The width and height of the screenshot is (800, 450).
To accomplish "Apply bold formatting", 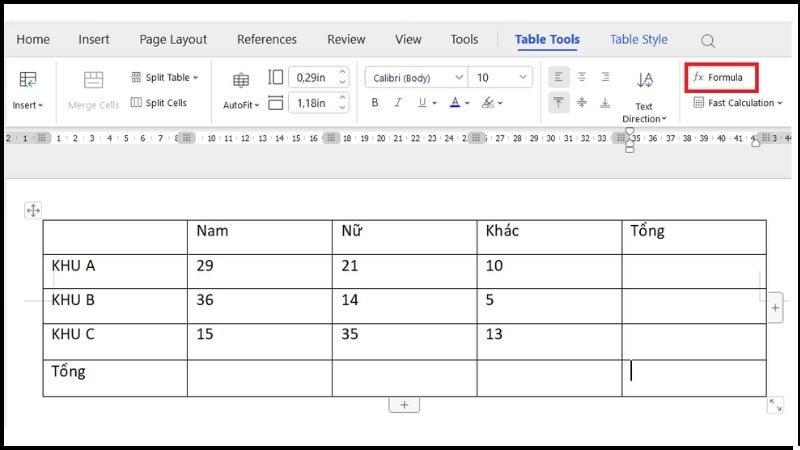I will (375, 103).
